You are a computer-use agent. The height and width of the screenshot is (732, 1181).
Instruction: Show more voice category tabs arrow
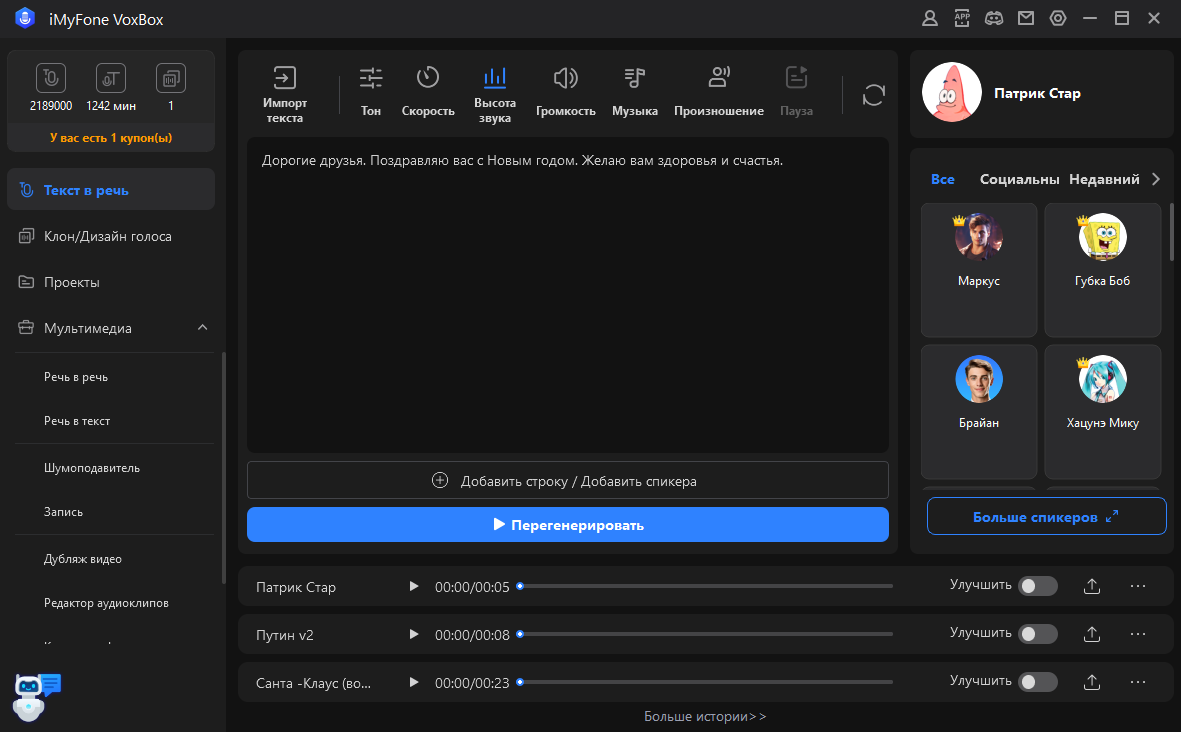[x=1156, y=179]
